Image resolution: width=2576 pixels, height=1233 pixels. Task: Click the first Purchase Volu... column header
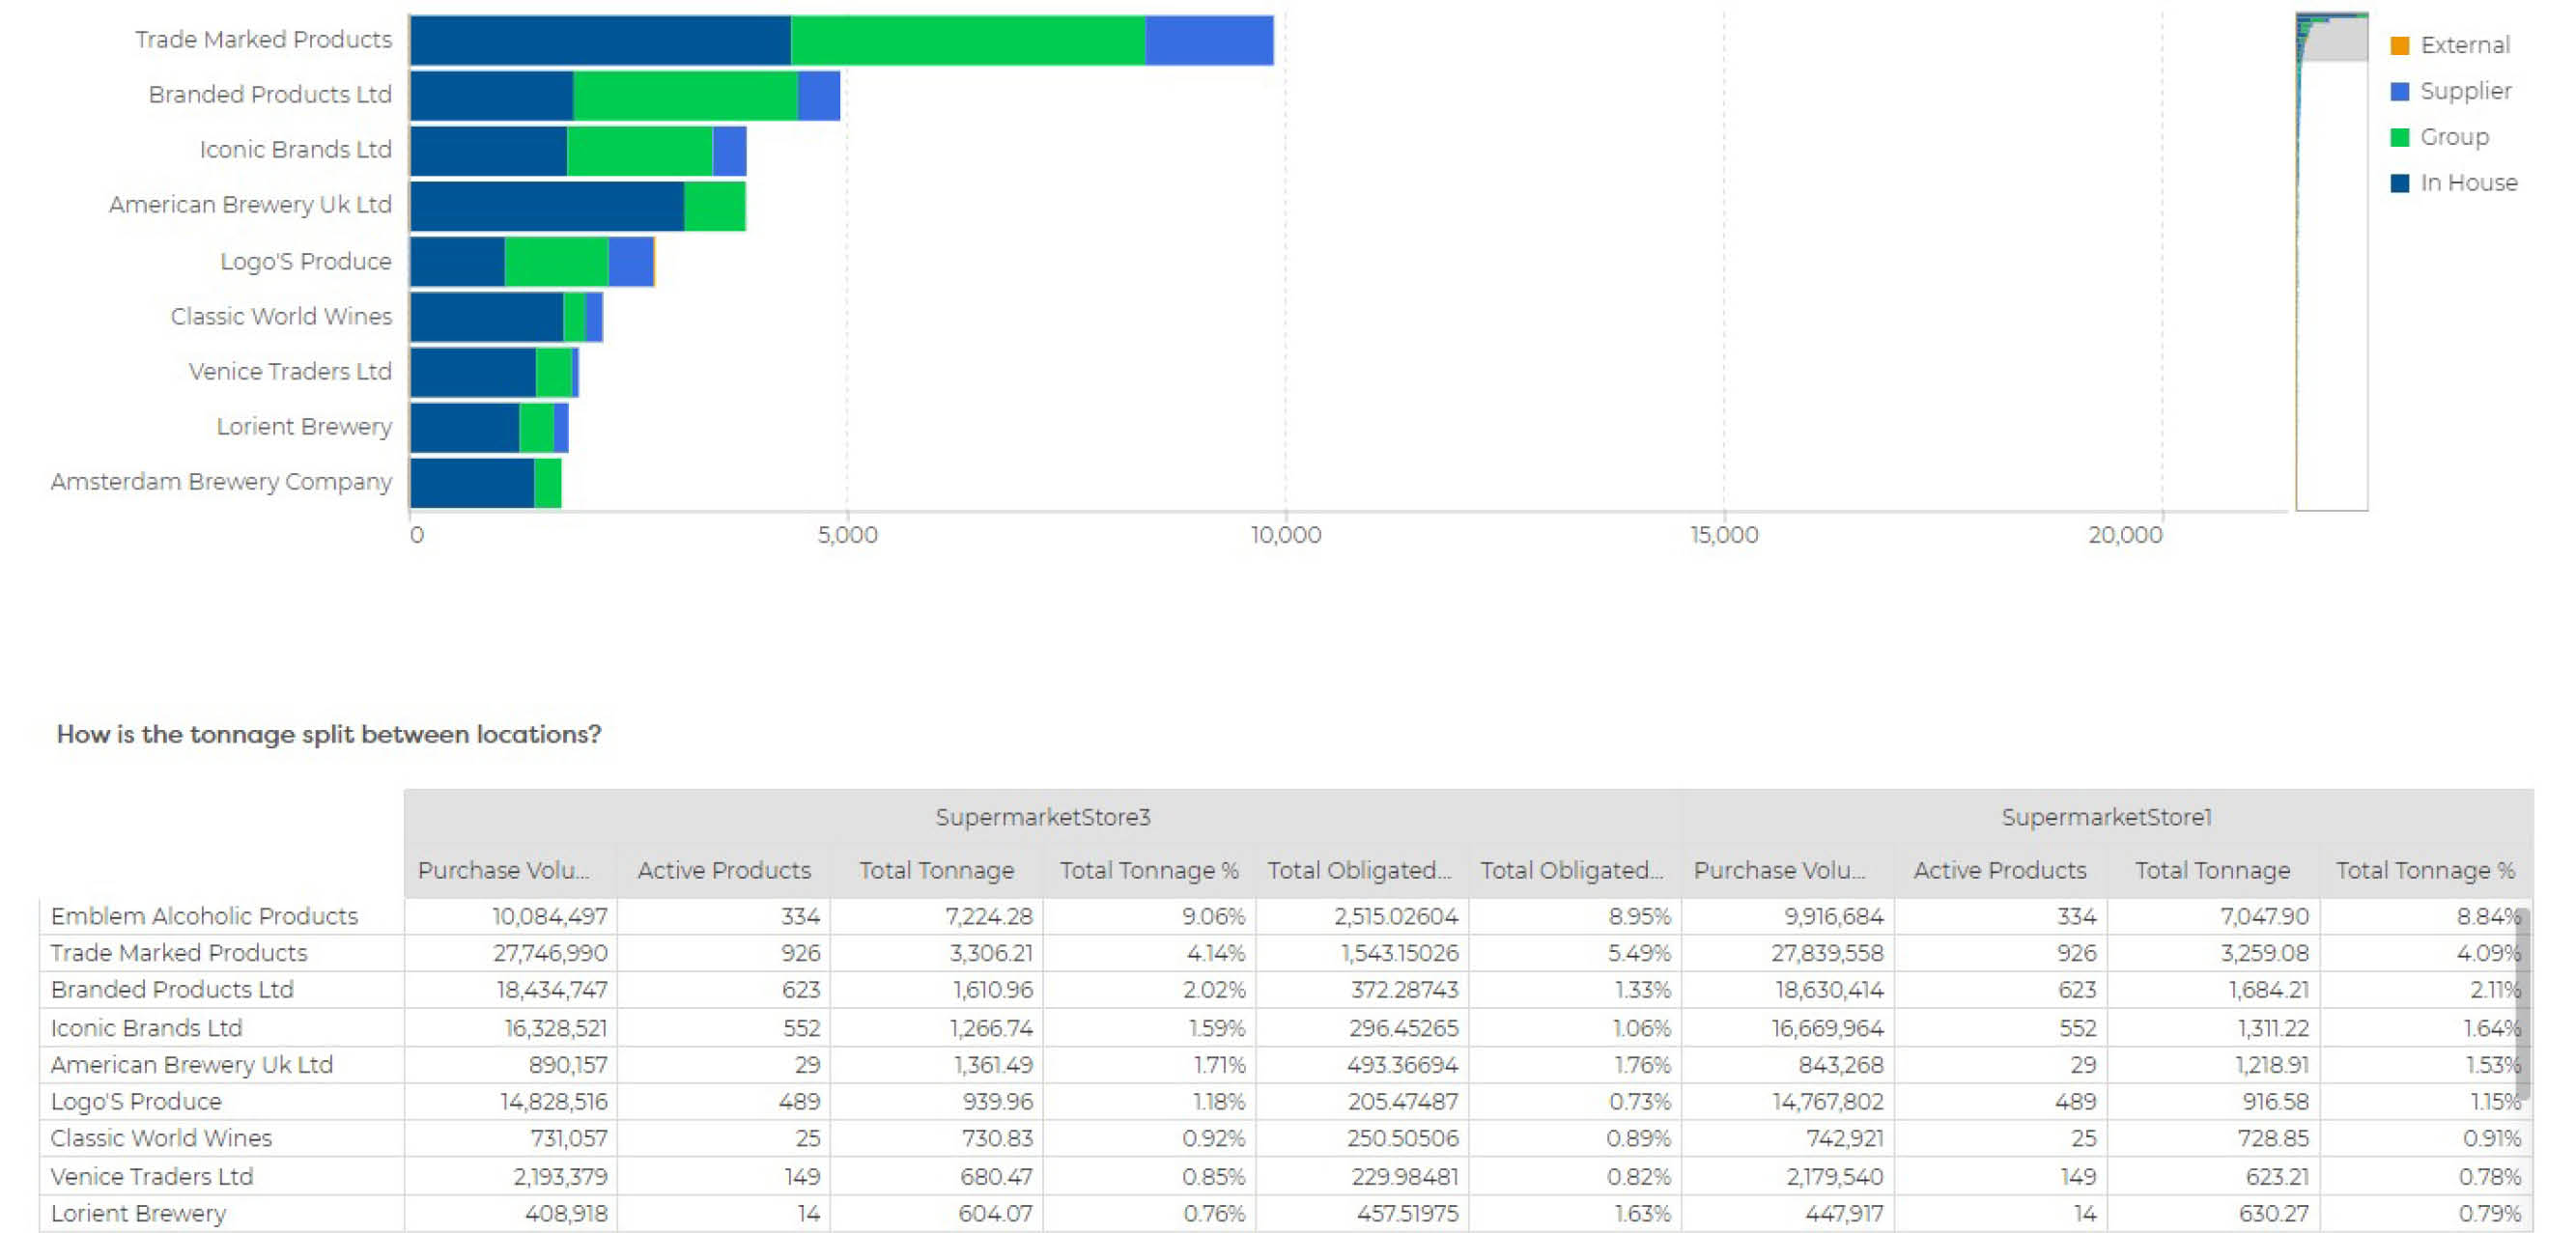point(503,870)
